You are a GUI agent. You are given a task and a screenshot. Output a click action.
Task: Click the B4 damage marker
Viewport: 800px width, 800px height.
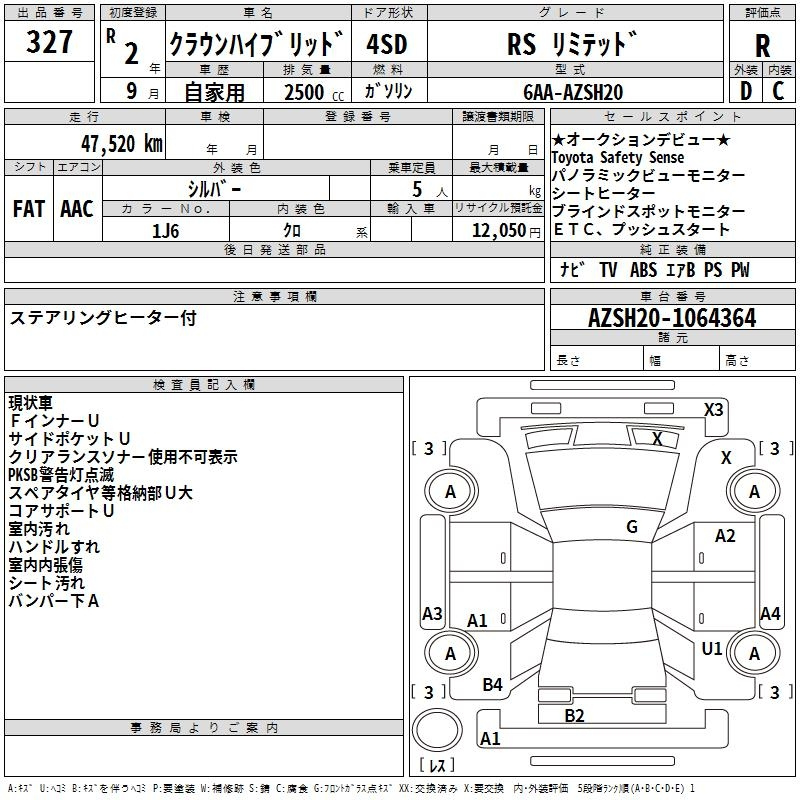pos(493,685)
